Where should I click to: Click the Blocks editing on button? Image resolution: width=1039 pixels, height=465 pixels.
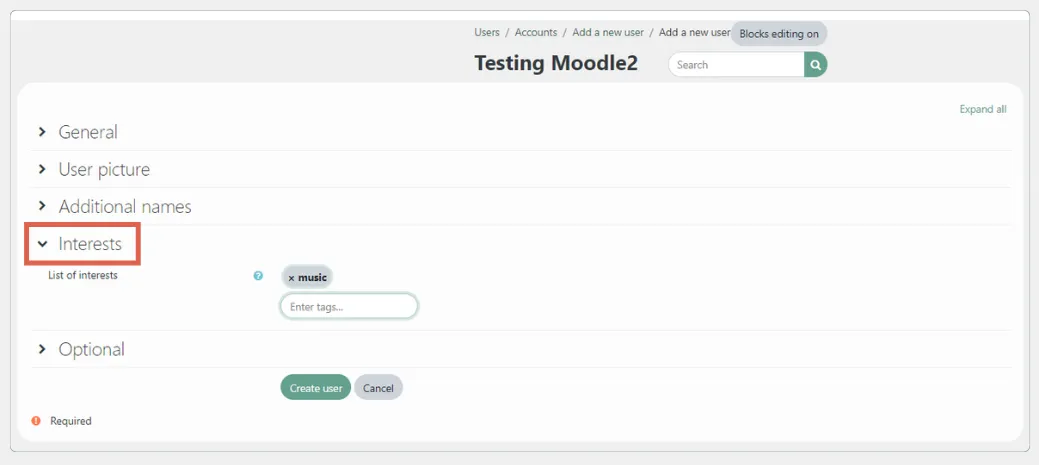click(779, 34)
